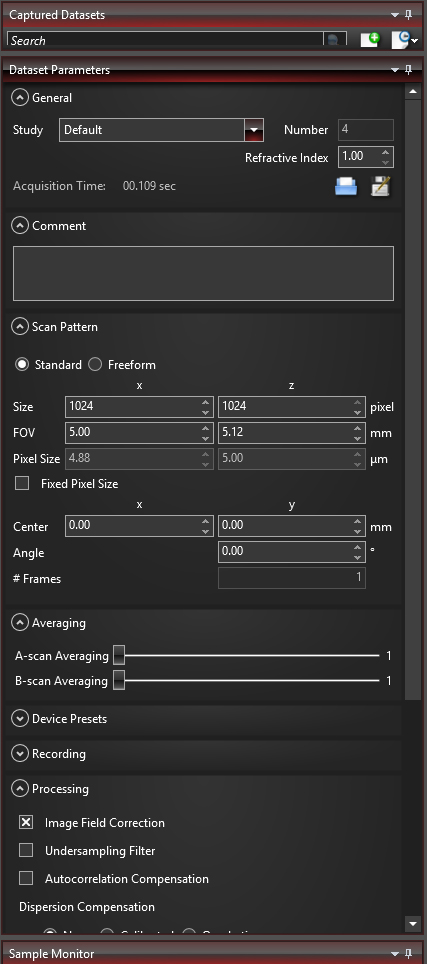Click the blue load parameters icon
The height and width of the screenshot is (964, 427).
pyautogui.click(x=346, y=186)
